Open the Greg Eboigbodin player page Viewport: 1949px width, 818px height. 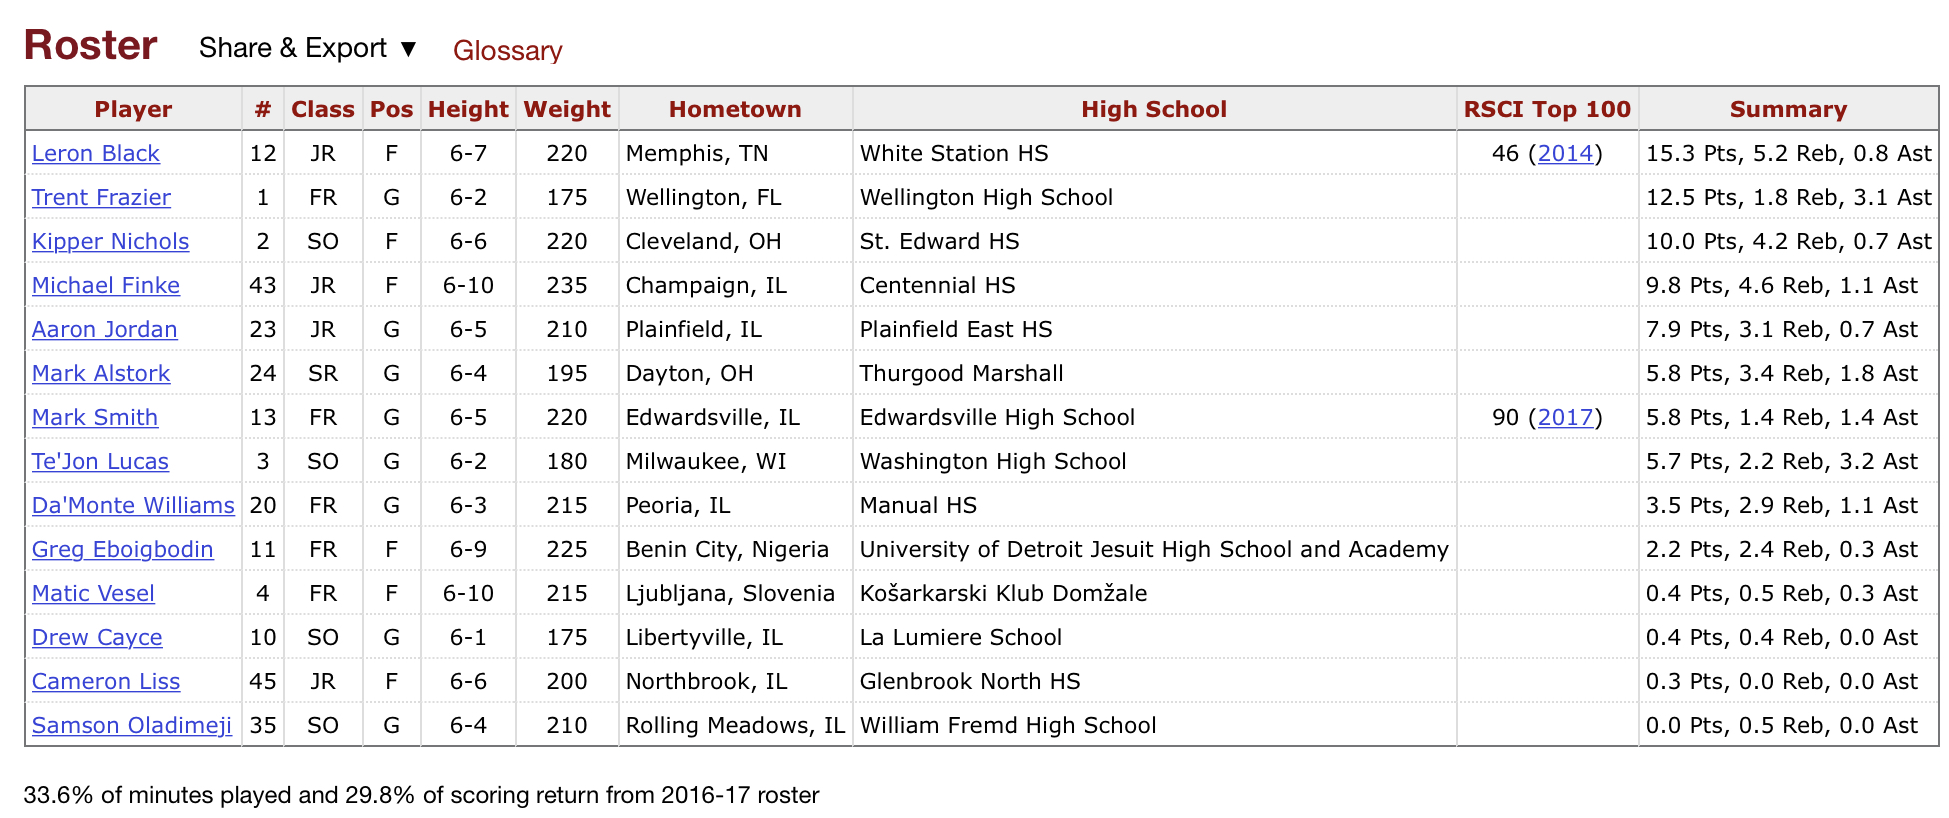coord(122,549)
